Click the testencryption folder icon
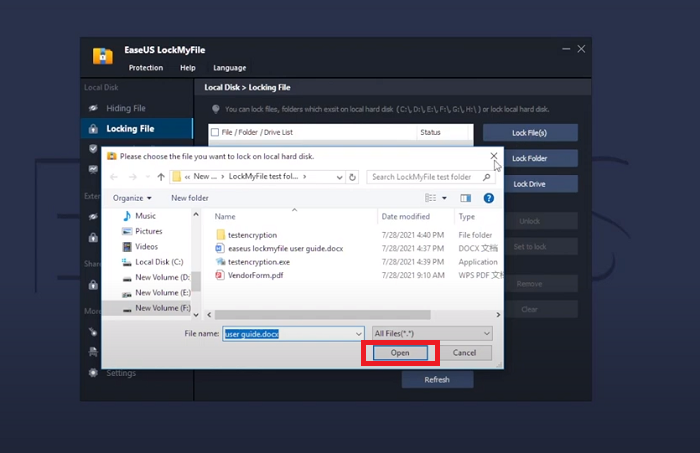Viewport: 700px width, 453px height. point(220,235)
